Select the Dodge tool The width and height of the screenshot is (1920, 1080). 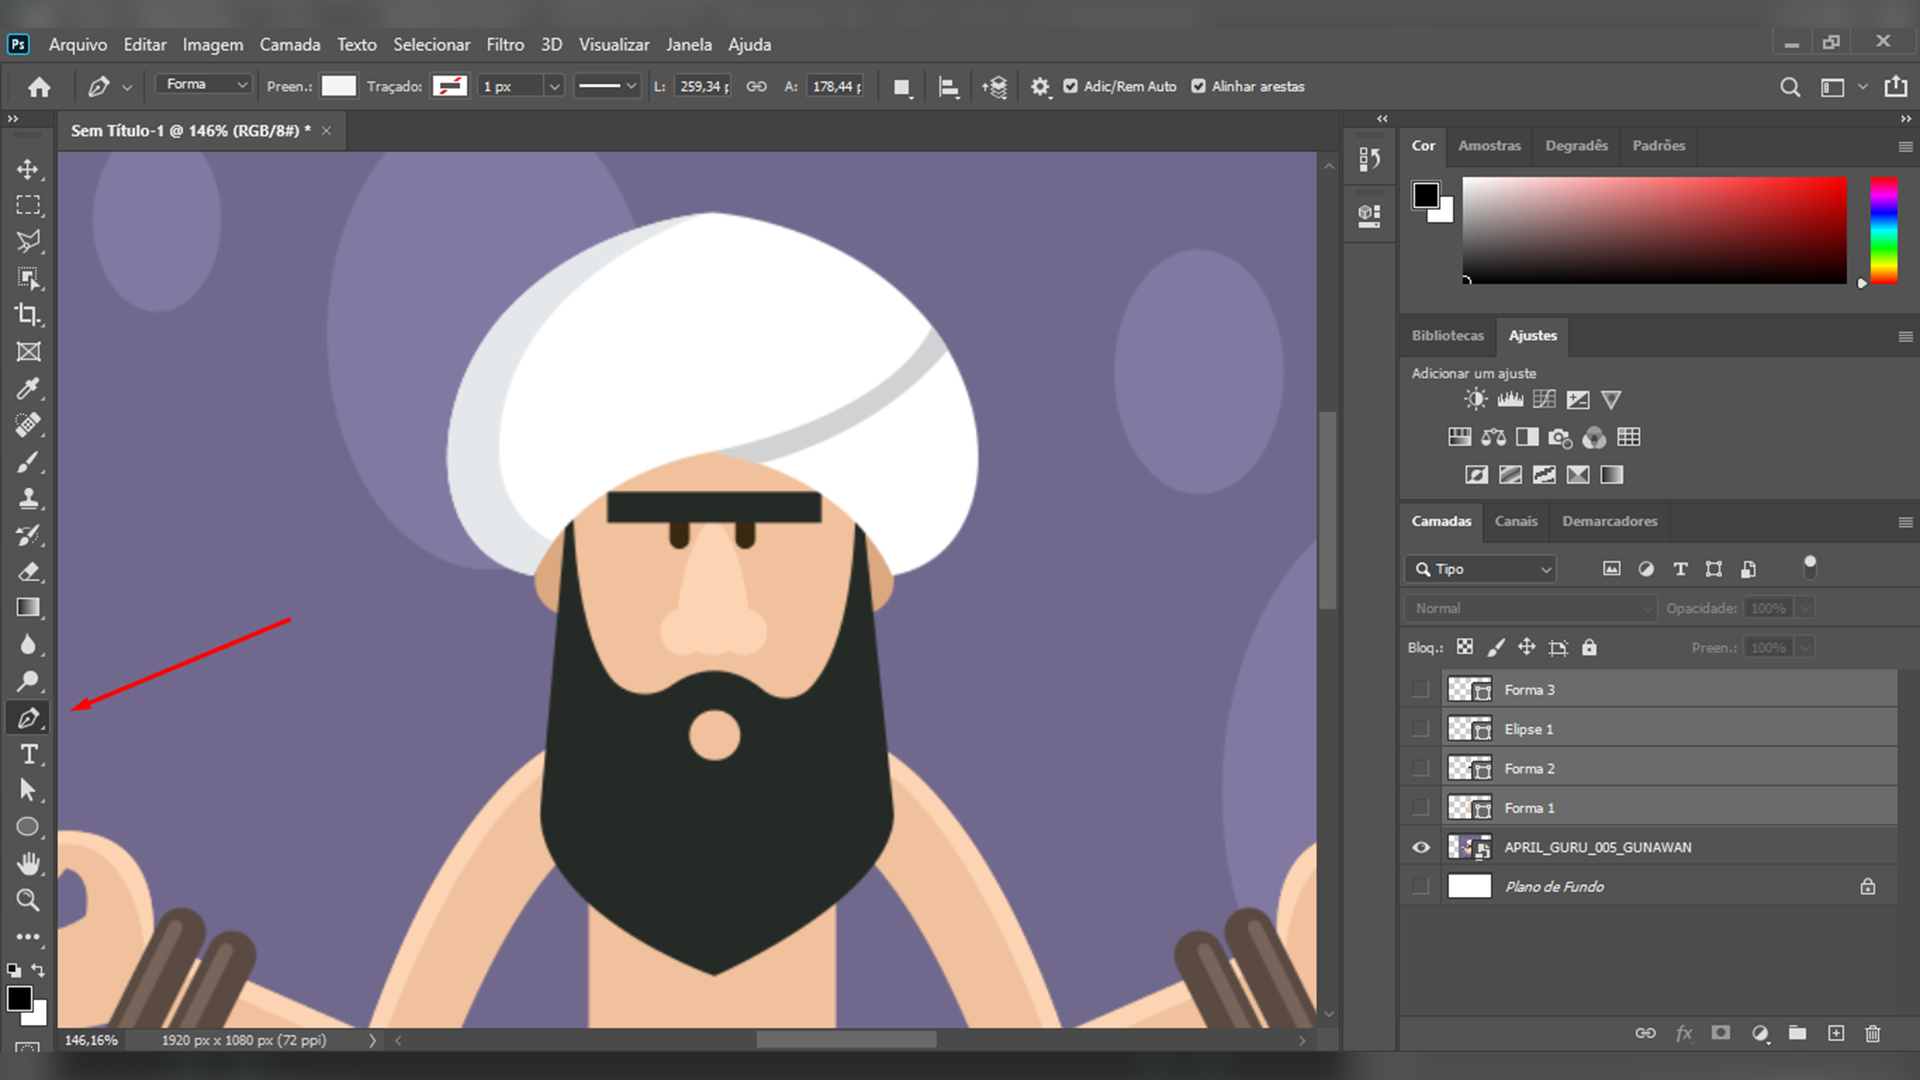click(28, 682)
